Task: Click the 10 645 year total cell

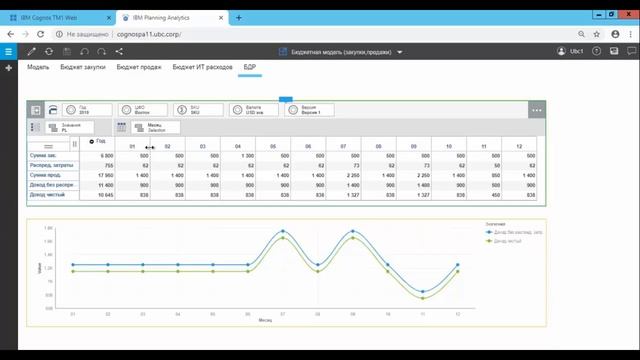Action: [98, 195]
